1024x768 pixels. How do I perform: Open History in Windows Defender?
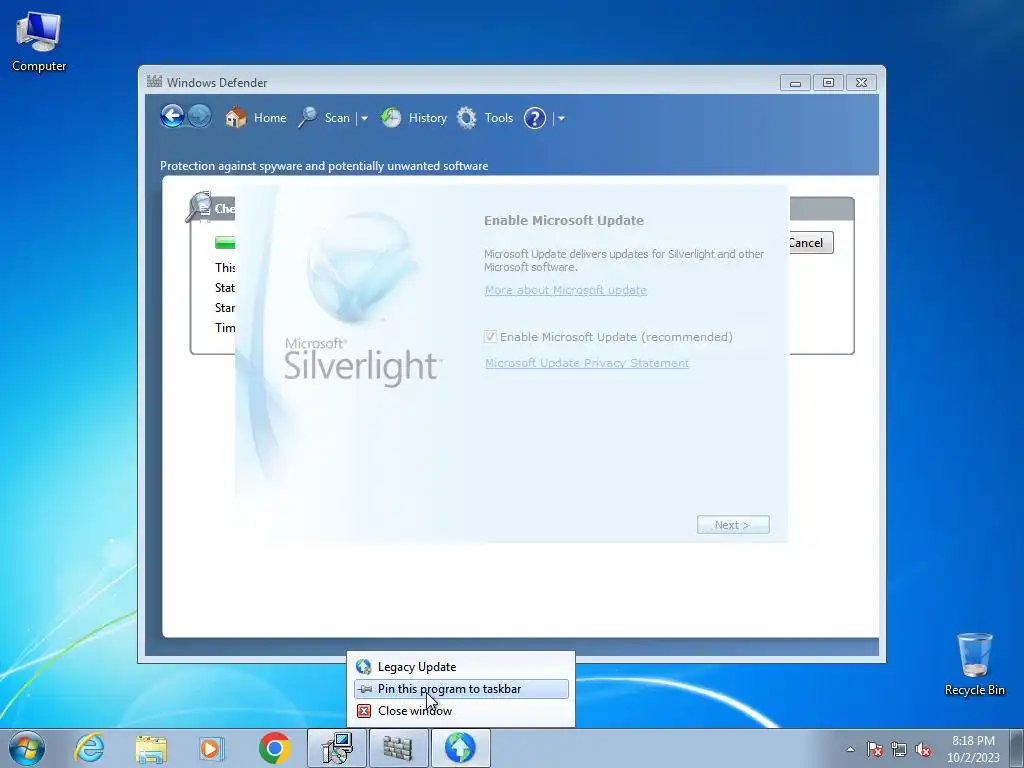413,118
